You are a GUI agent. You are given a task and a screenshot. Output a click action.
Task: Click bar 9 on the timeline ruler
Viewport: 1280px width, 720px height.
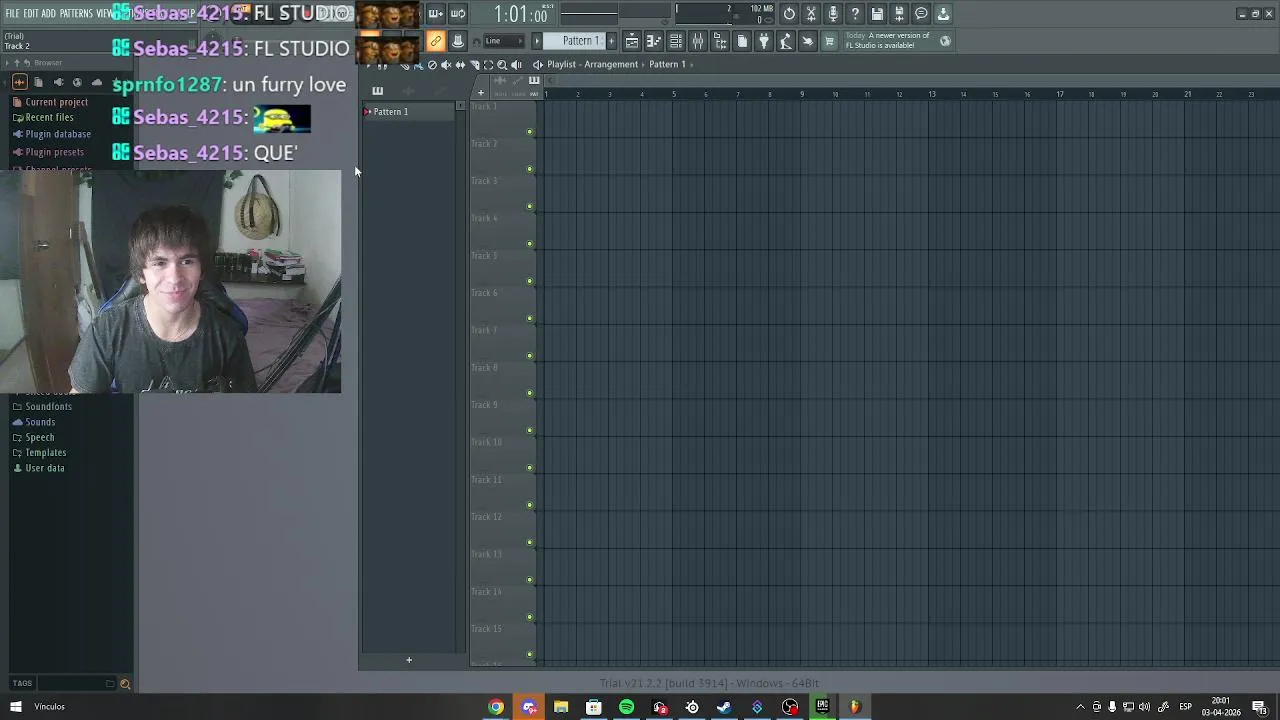pos(801,94)
